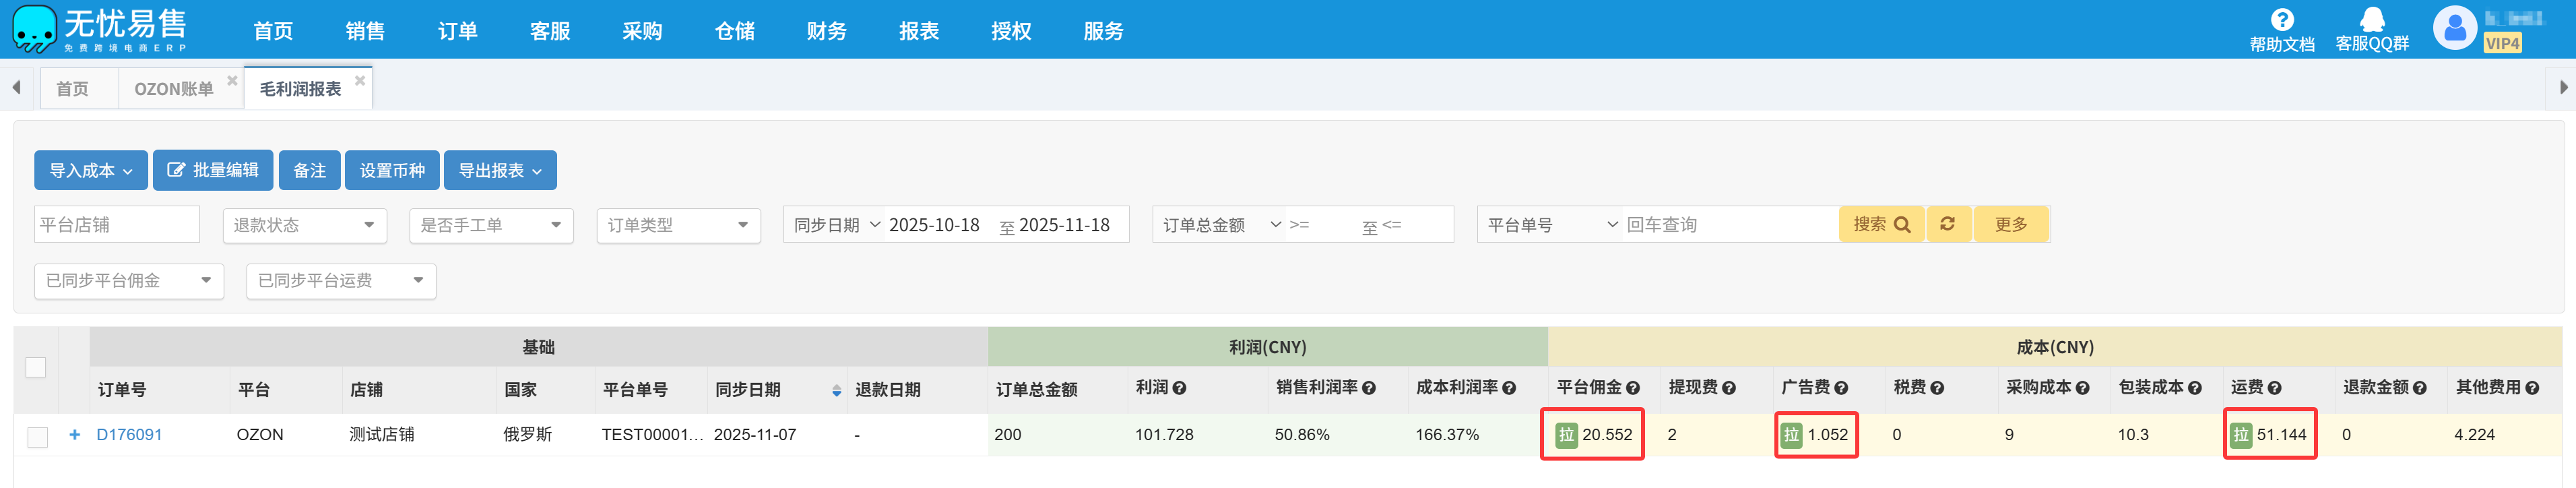Close the OZON账单 tab

click(232, 81)
